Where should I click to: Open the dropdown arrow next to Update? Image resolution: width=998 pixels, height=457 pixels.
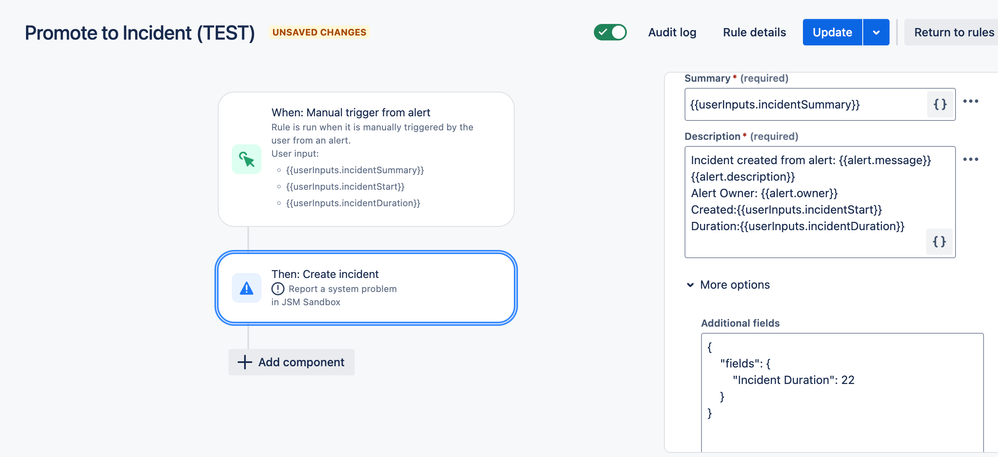[876, 32]
